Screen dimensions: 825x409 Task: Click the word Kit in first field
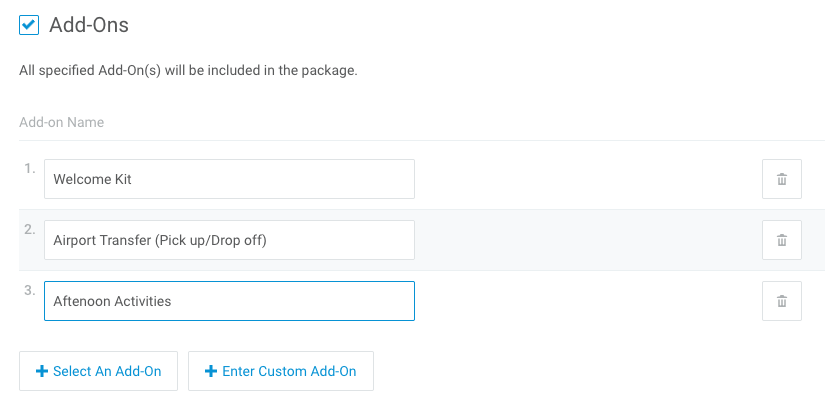121,179
